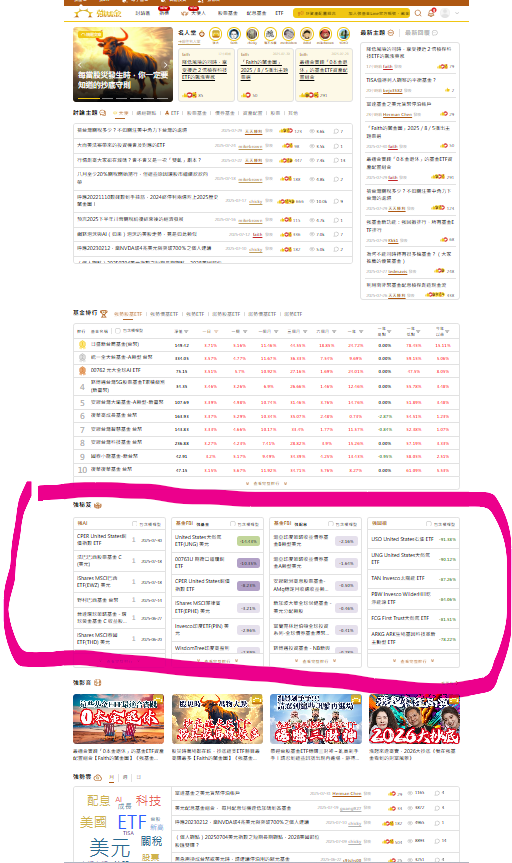The height and width of the screenshot is (863, 512).
Task: Click the sun logo in the site header
Action: (x=83, y=13)
